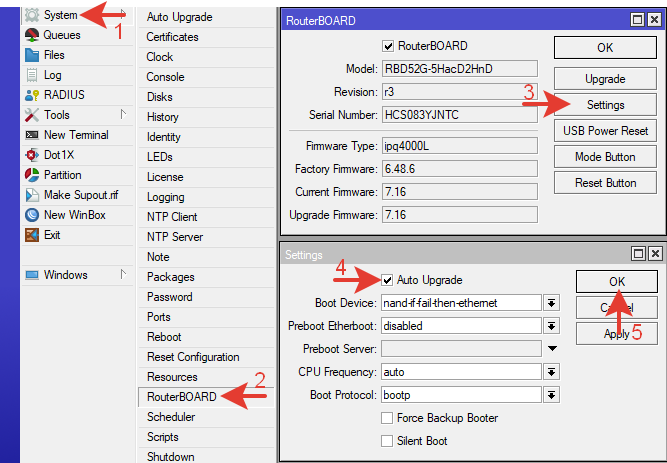667x463 pixels.
Task: Open Reset Configuration entry
Action: coord(206,357)
